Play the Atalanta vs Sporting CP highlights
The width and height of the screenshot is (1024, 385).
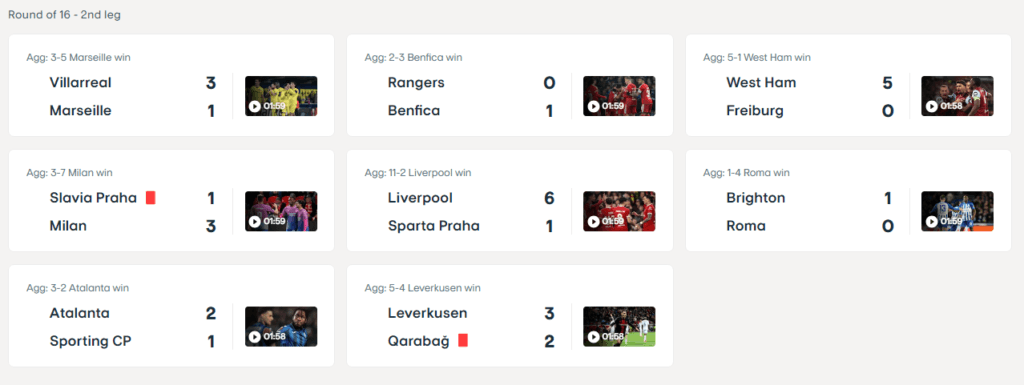pos(281,326)
